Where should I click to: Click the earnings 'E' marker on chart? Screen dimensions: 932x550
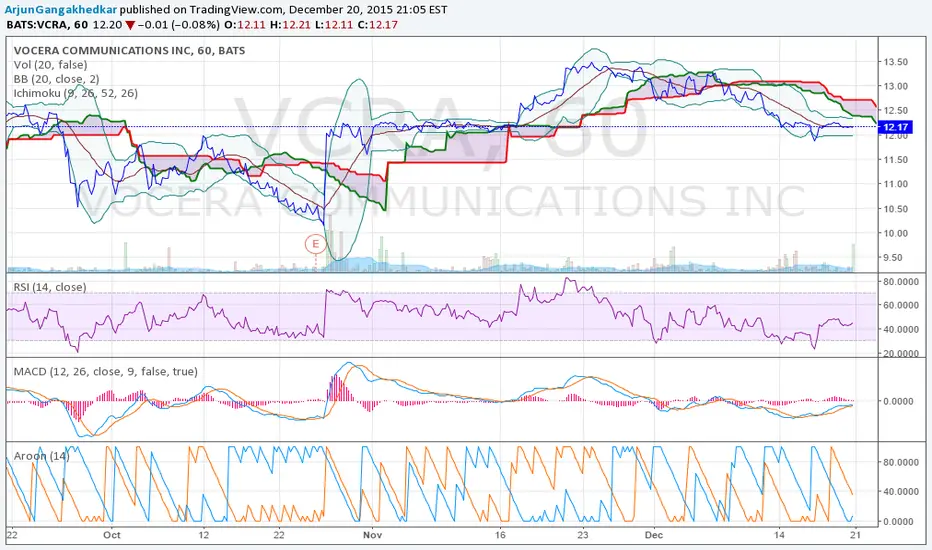tap(316, 244)
